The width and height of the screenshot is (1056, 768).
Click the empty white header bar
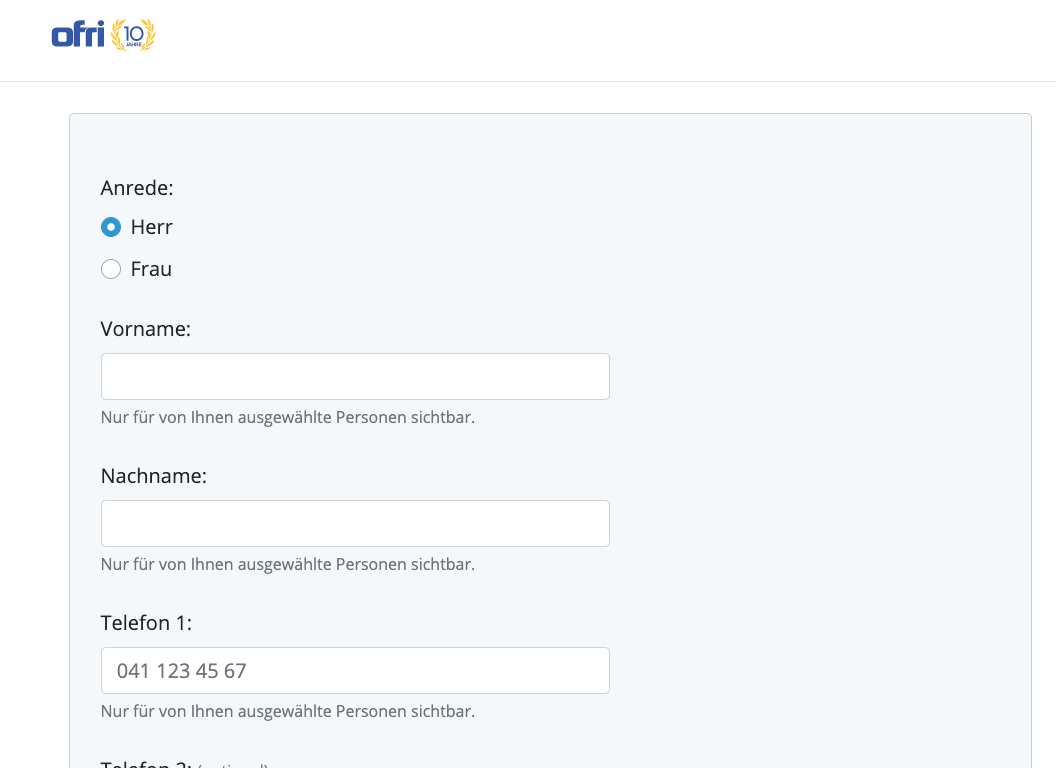600,40
